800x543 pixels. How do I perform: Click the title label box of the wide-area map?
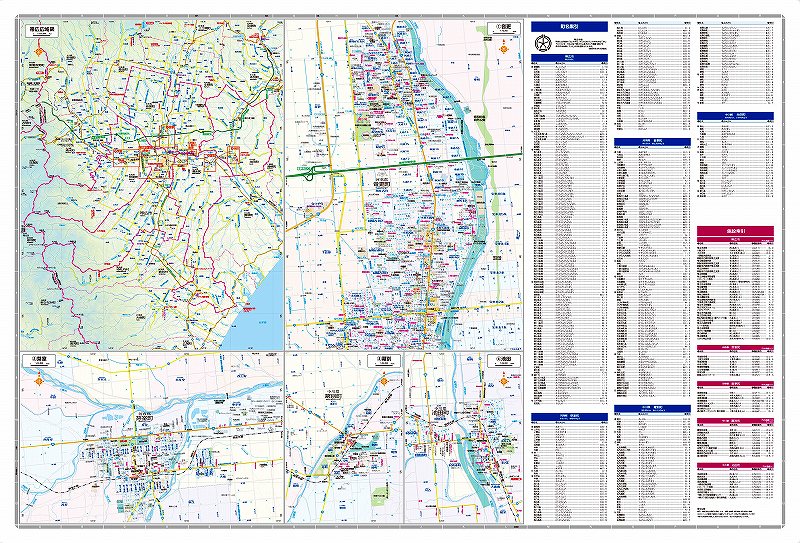pyautogui.click(x=43, y=31)
